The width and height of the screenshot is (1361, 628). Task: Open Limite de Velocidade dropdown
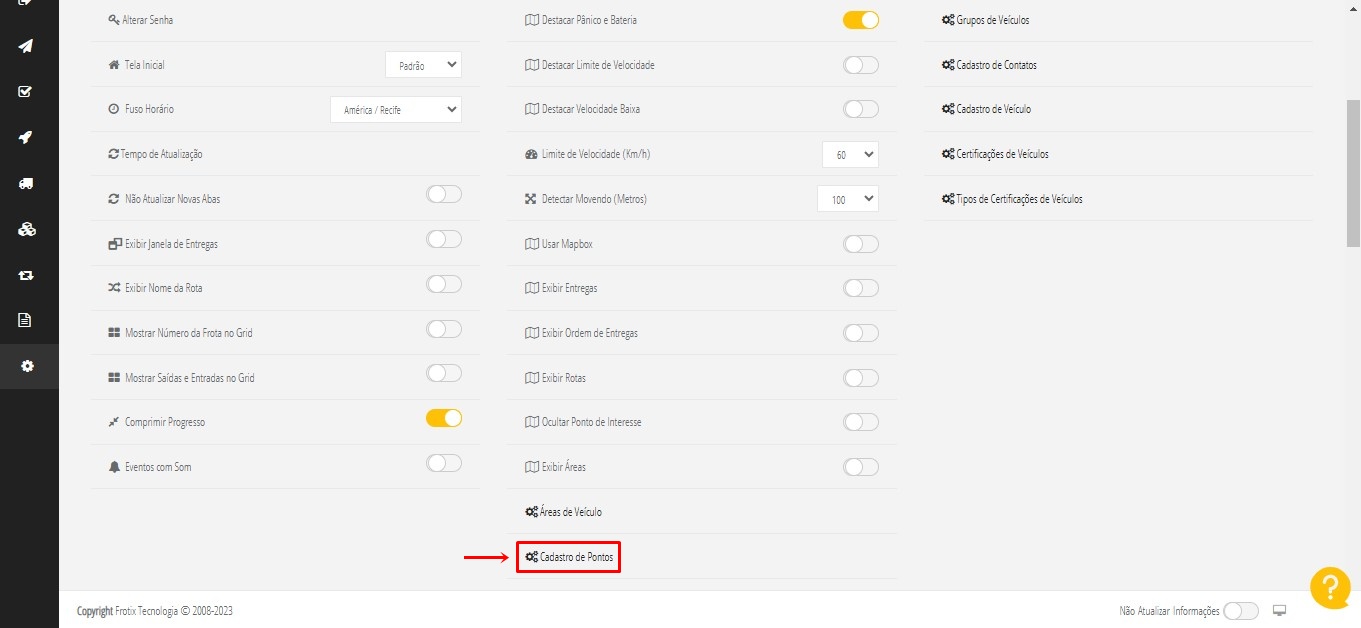coord(850,154)
